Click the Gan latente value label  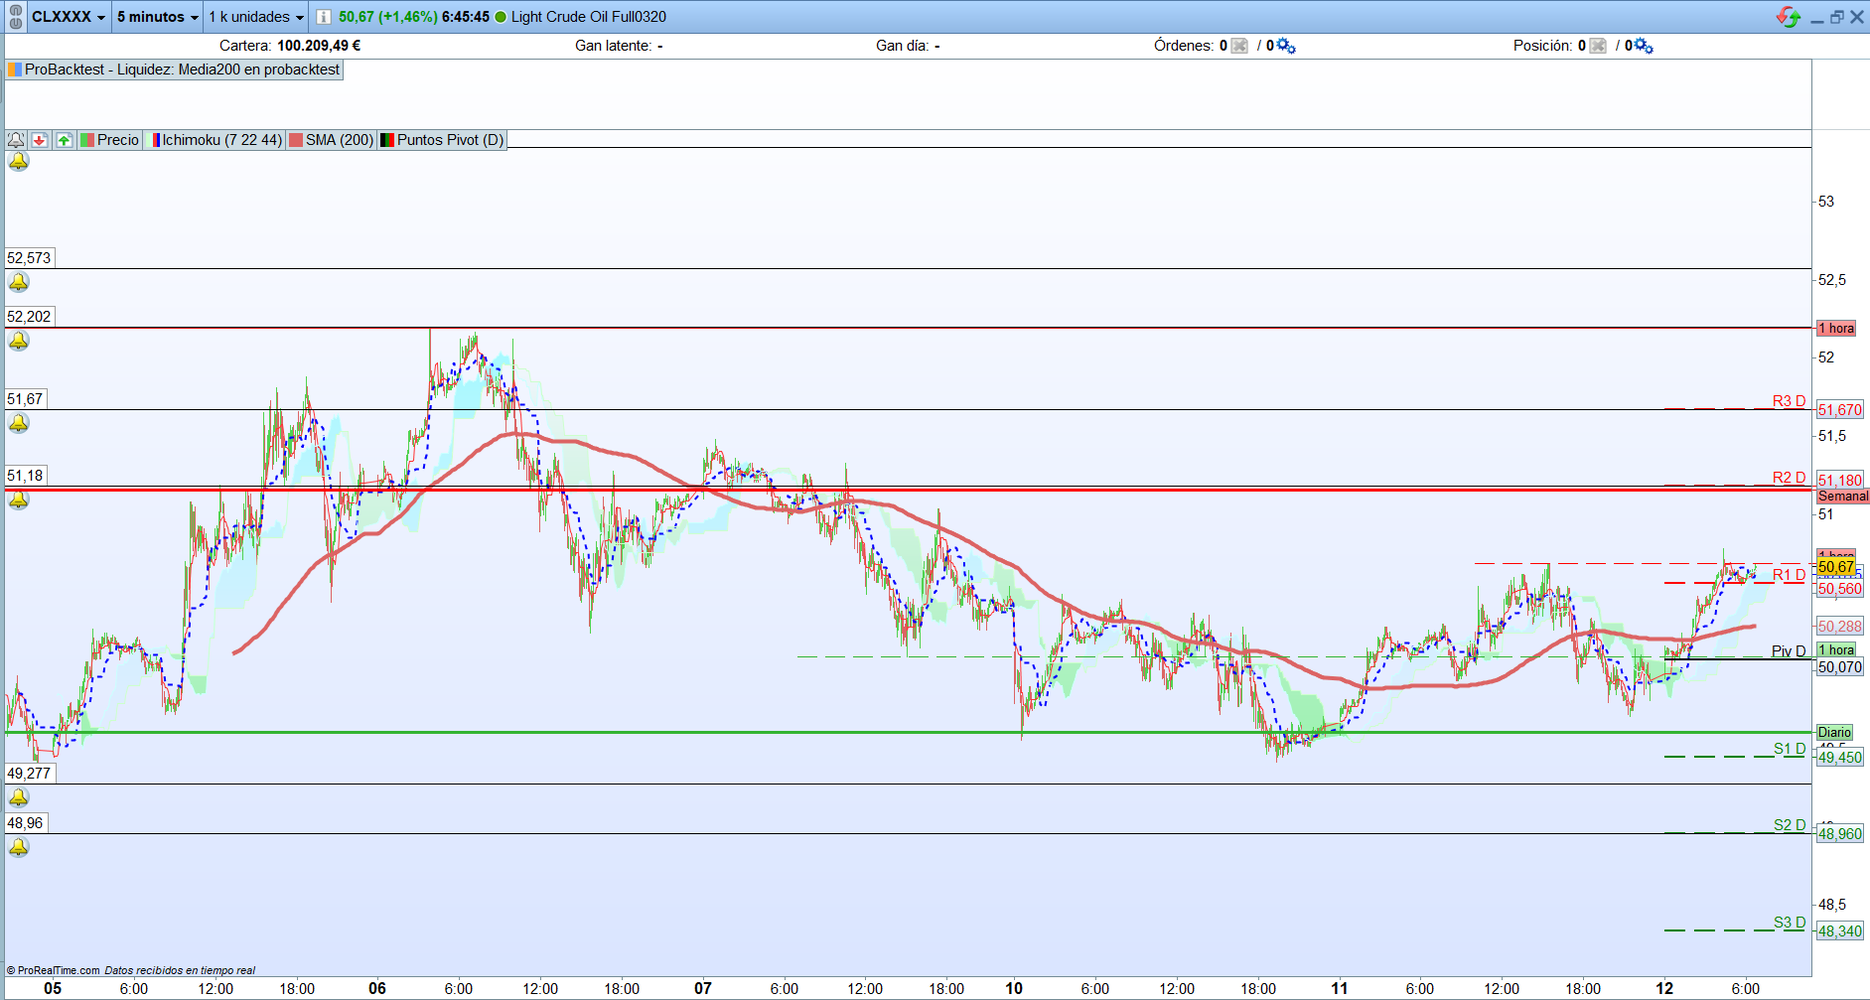[x=619, y=46]
